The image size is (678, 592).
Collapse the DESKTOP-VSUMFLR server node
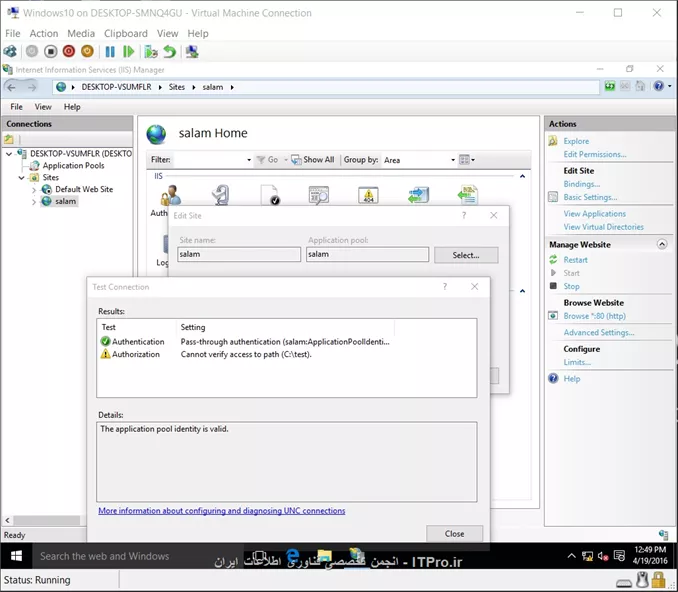(x=9, y=154)
